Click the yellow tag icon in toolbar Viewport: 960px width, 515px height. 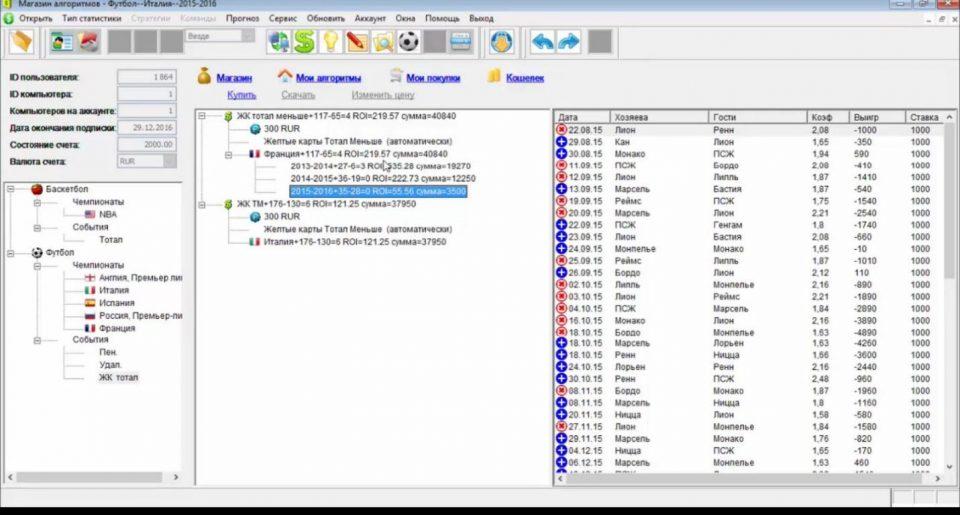20,42
